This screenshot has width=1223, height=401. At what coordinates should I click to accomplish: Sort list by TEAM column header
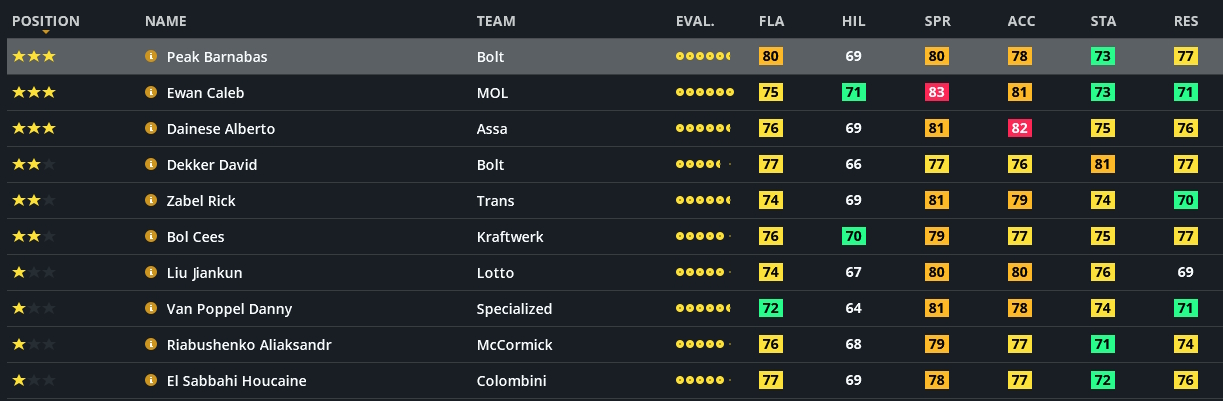point(496,21)
